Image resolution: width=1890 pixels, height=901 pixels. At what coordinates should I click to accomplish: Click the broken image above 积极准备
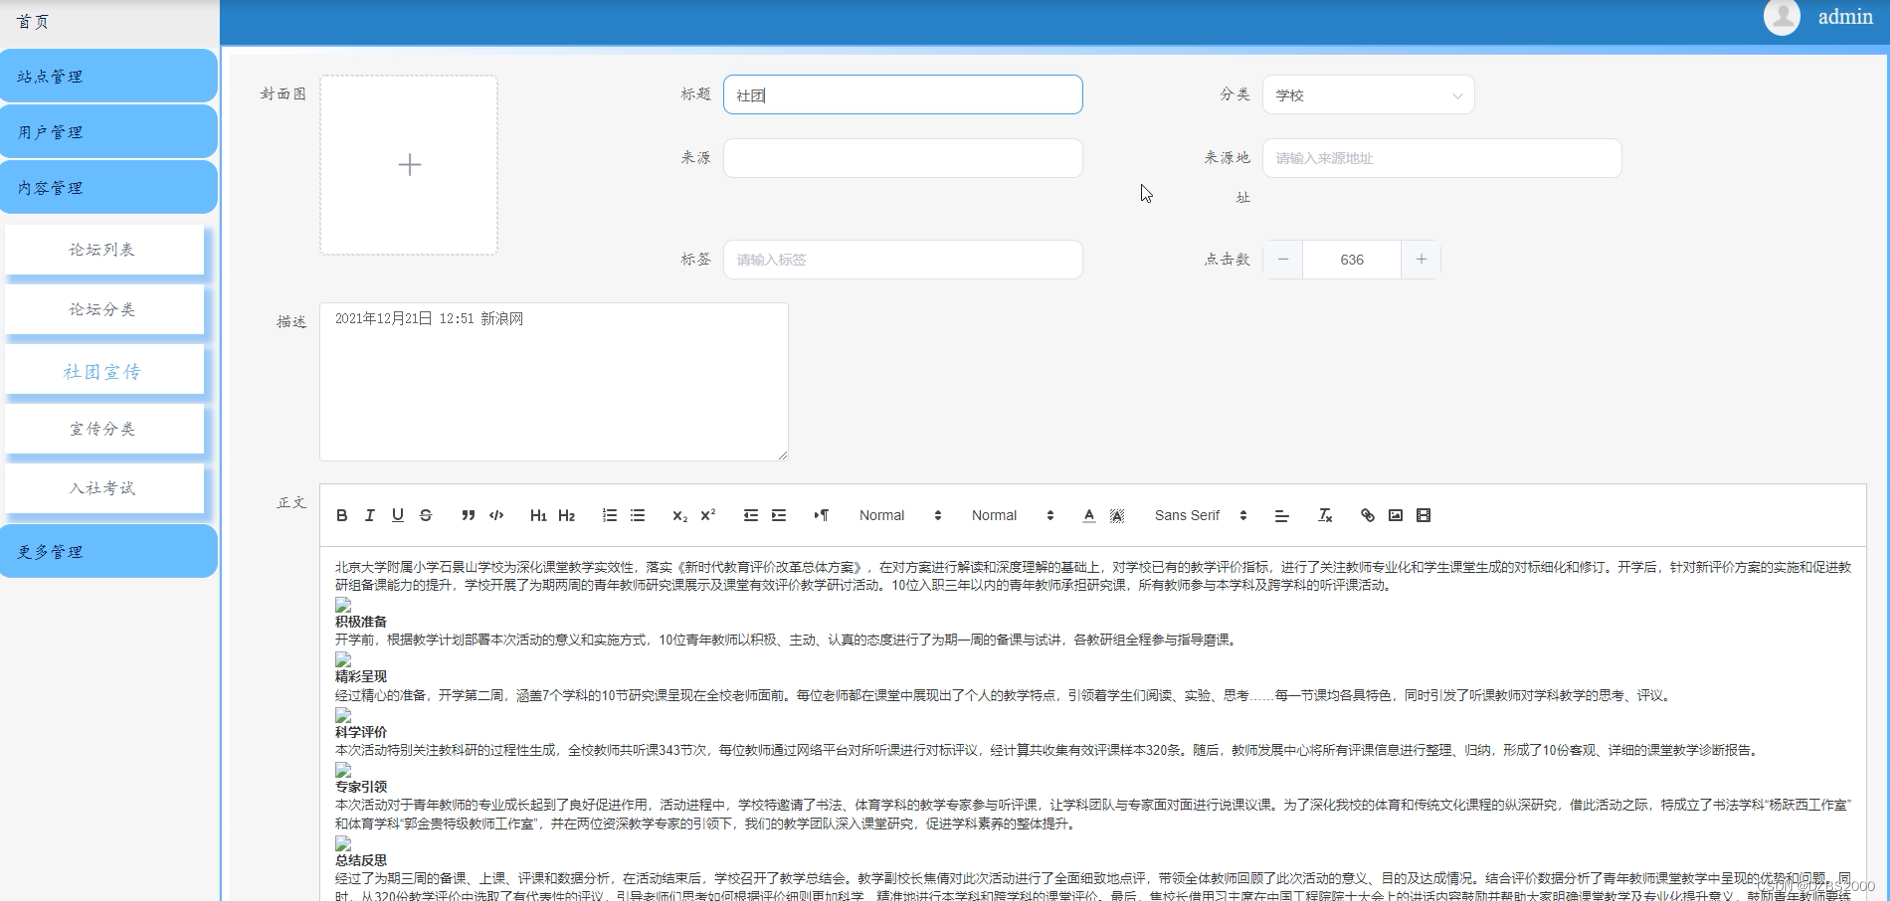[x=343, y=604]
